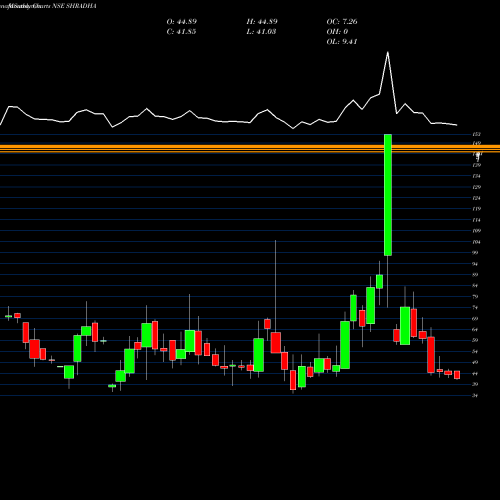The width and height of the screenshot is (500, 500).
Task: Click the 104 price axis label
Action: pos(477,242)
